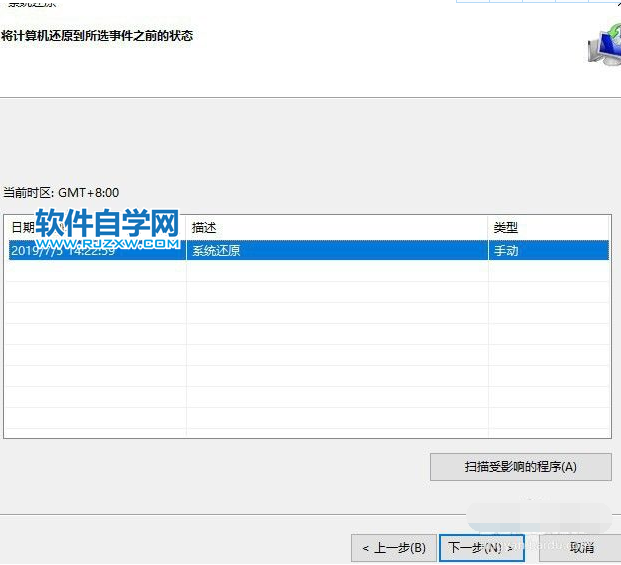Cancel the wizard with 取消 button

(582, 548)
